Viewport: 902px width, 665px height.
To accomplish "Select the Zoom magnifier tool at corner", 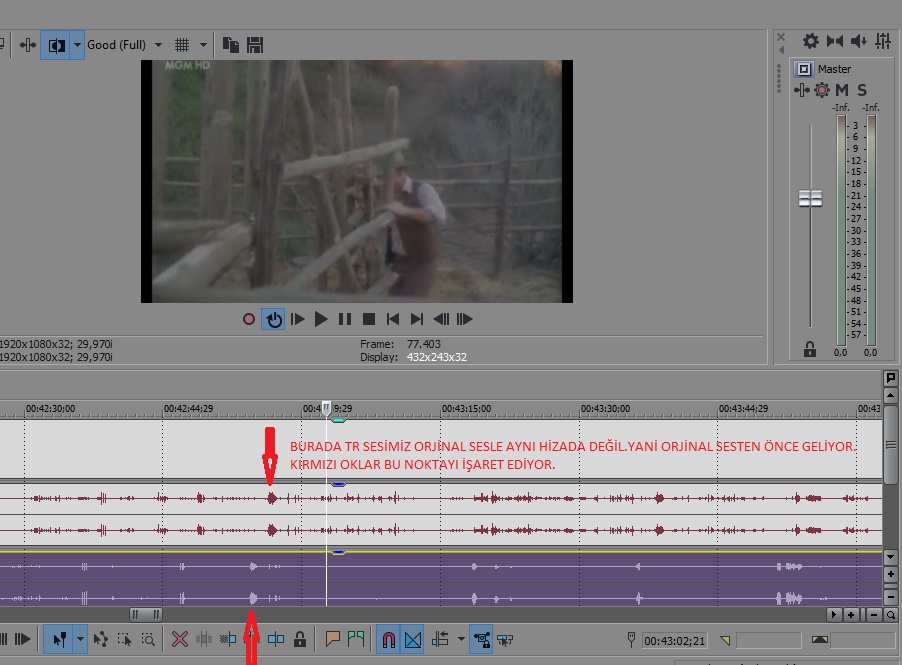I will [x=890, y=615].
